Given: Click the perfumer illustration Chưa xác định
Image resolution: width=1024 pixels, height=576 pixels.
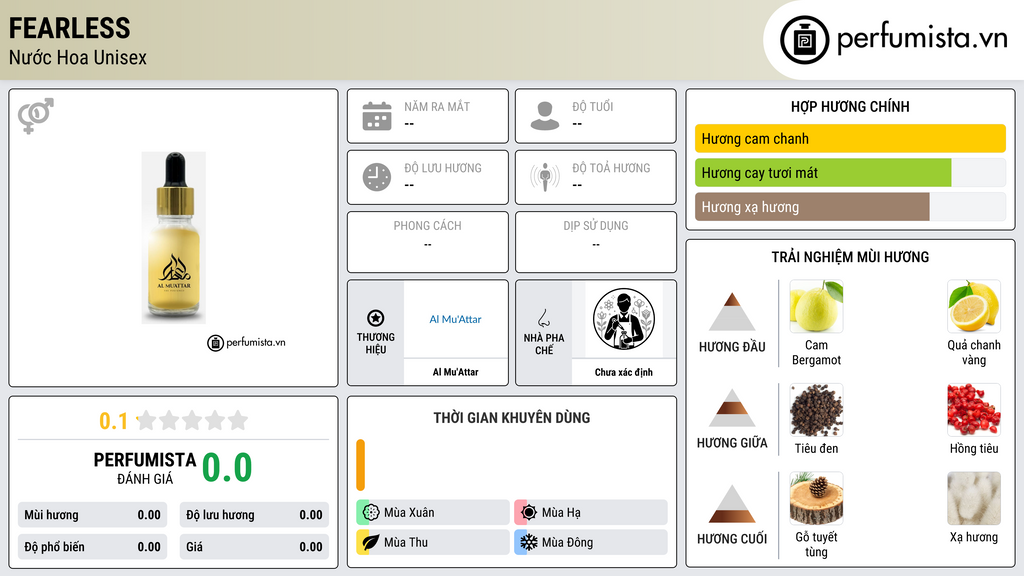Looking at the screenshot, I should point(624,319).
